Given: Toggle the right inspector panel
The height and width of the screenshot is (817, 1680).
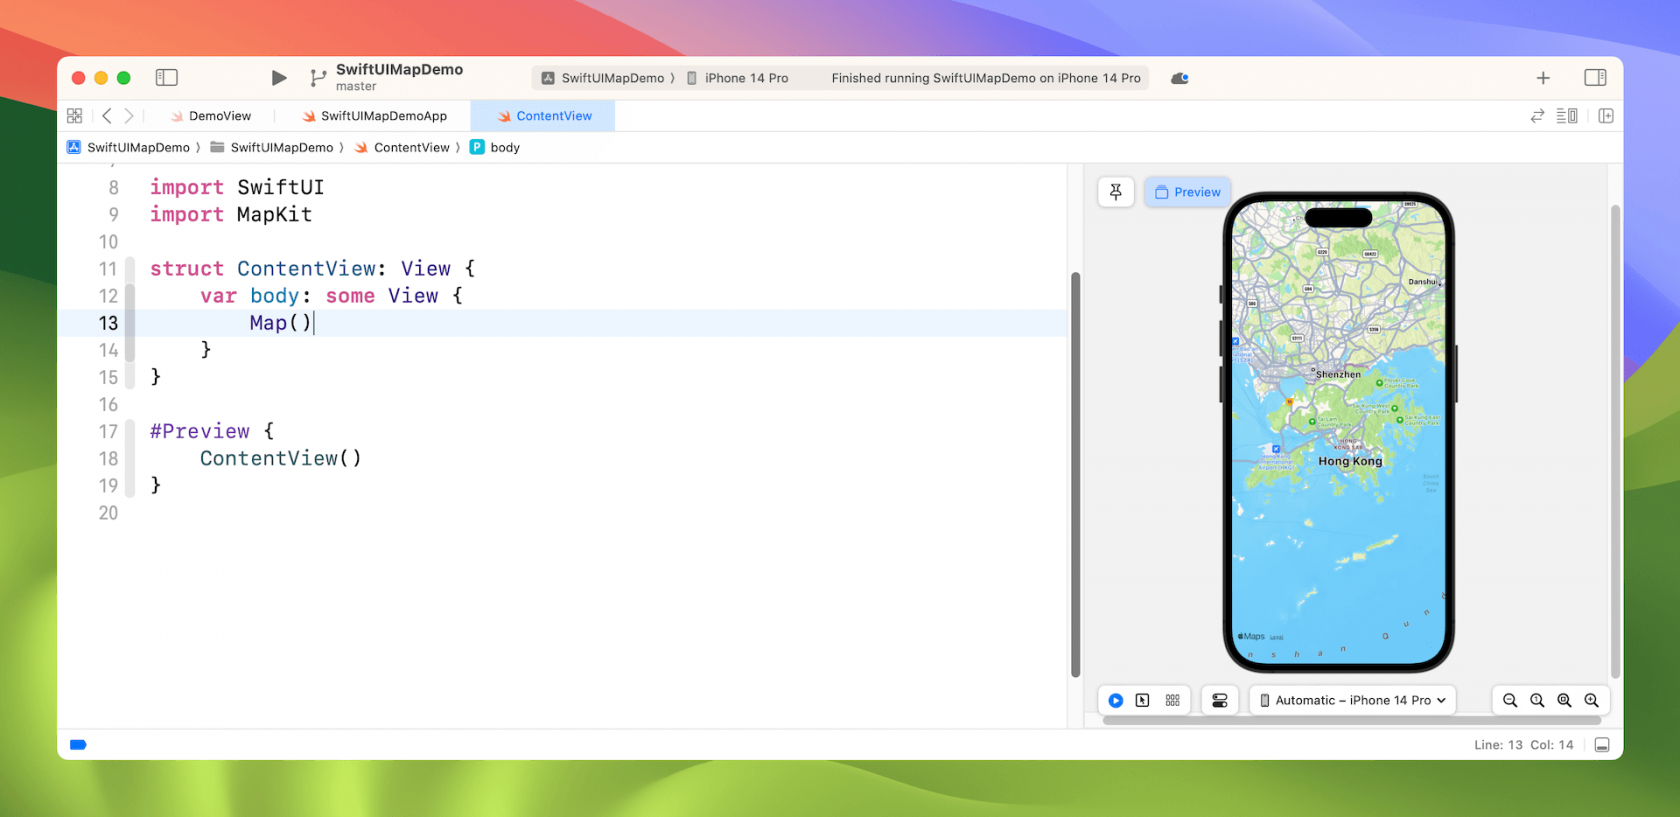Looking at the screenshot, I should coord(1595,78).
